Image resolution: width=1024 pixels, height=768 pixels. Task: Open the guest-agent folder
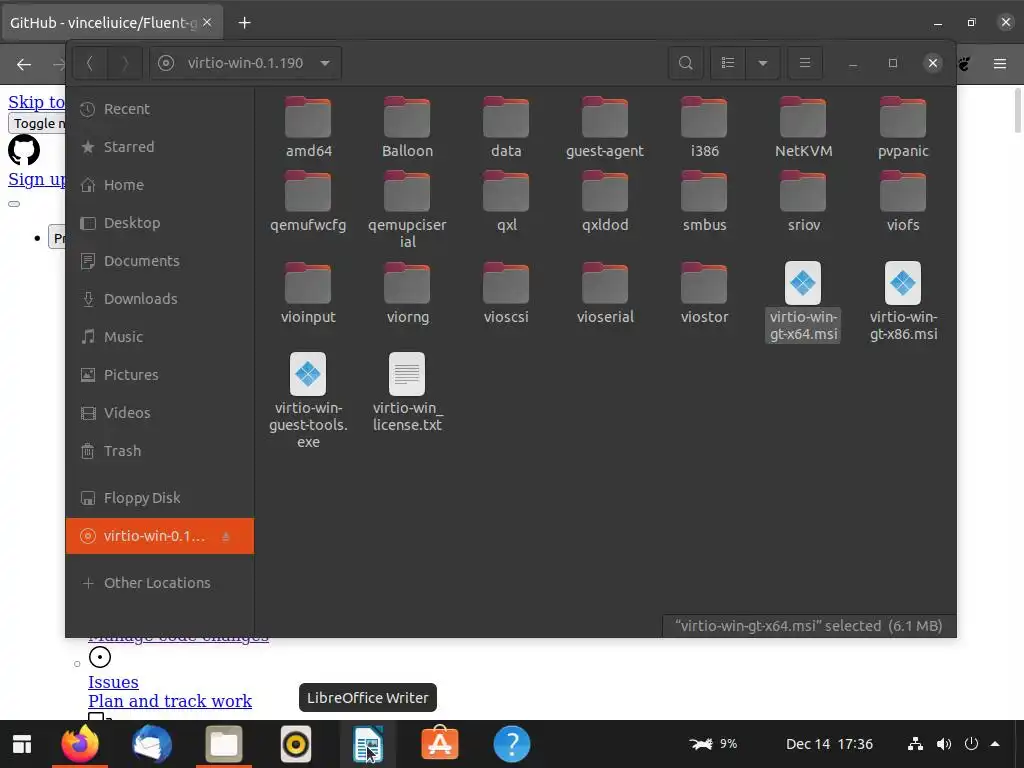605,127
